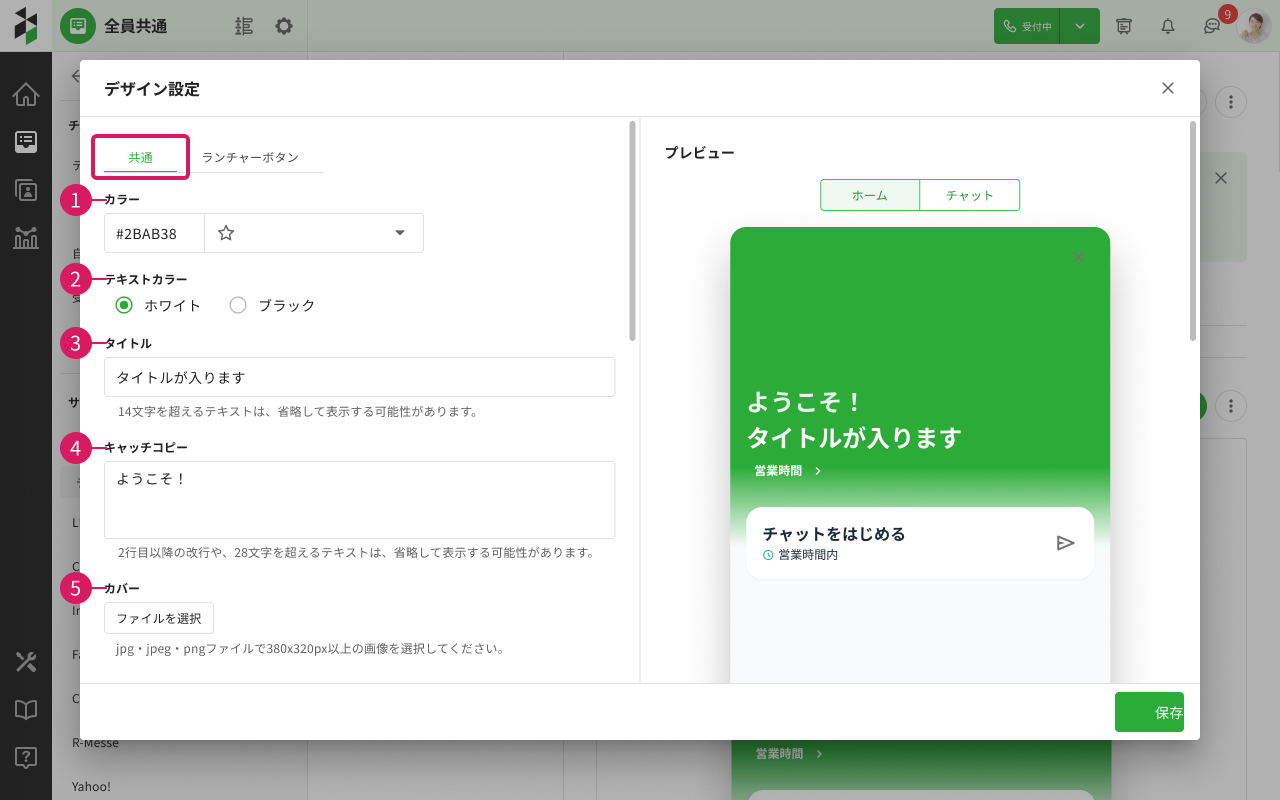1280x800 pixels.
Task: Open the chat inbox sidebar icon
Action: point(26,142)
